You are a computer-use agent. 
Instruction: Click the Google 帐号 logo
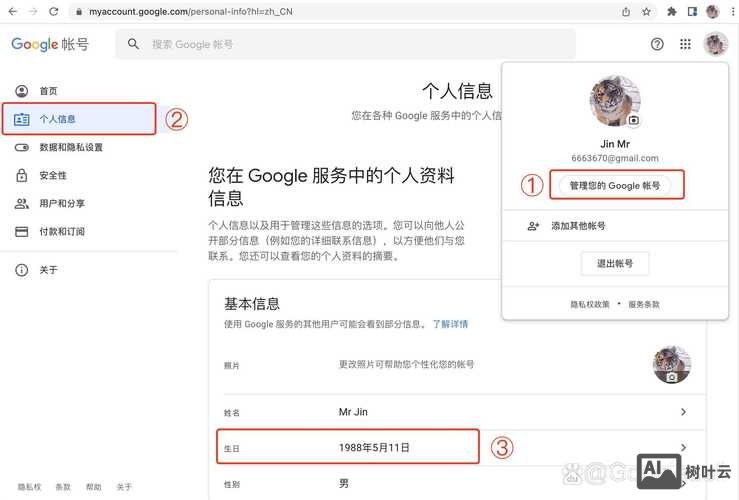click(x=50, y=44)
